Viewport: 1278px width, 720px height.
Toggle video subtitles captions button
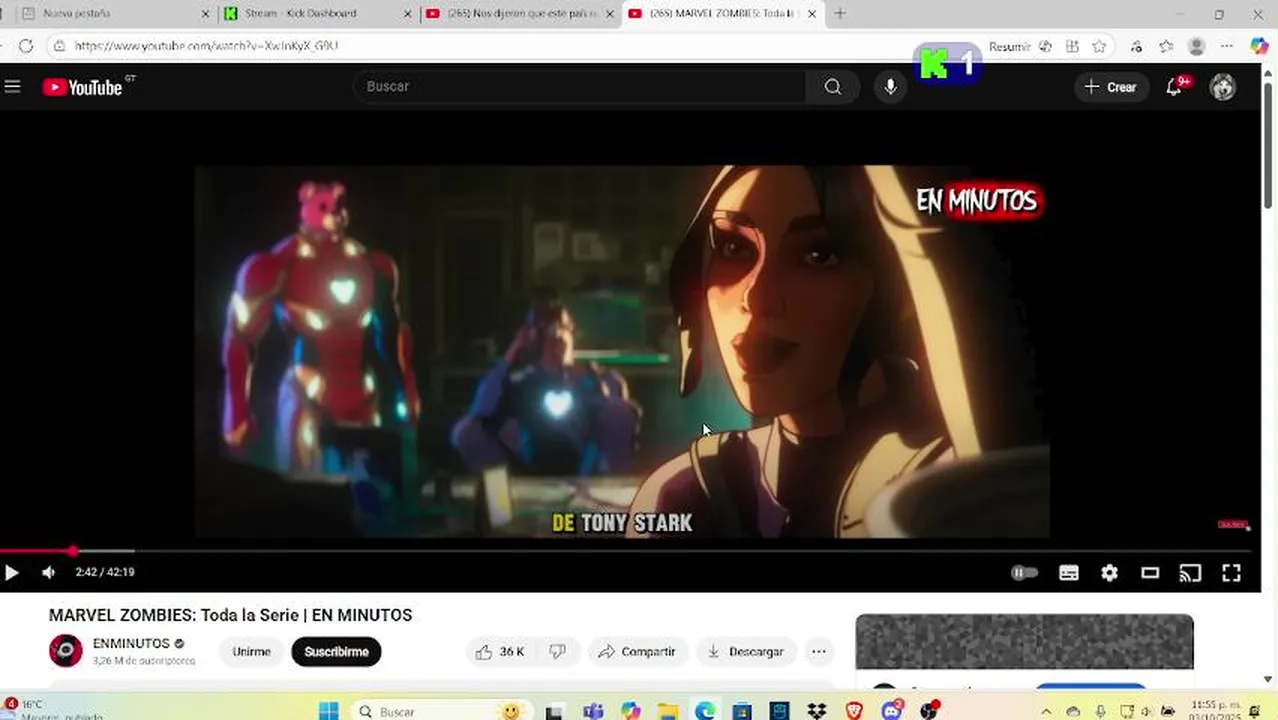coord(1069,572)
